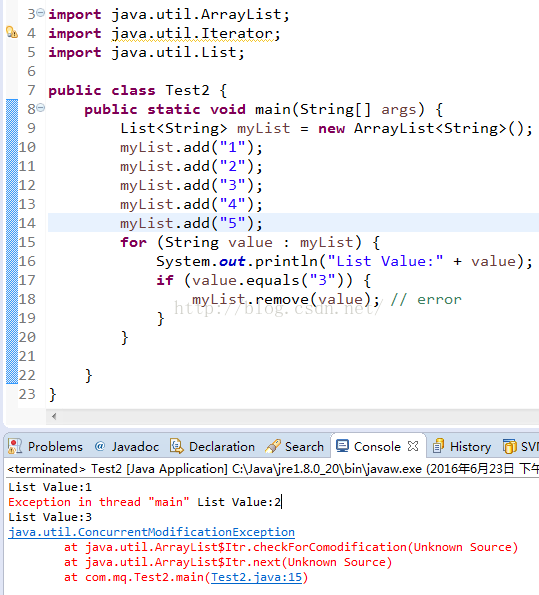Click the Search flashlight icon

pyautogui.click(x=273, y=446)
